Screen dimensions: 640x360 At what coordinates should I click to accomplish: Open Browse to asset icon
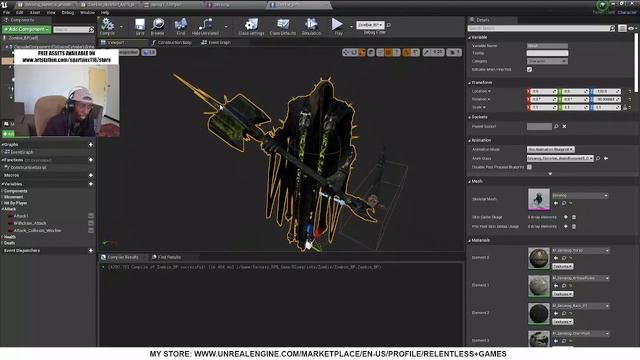coord(158,27)
